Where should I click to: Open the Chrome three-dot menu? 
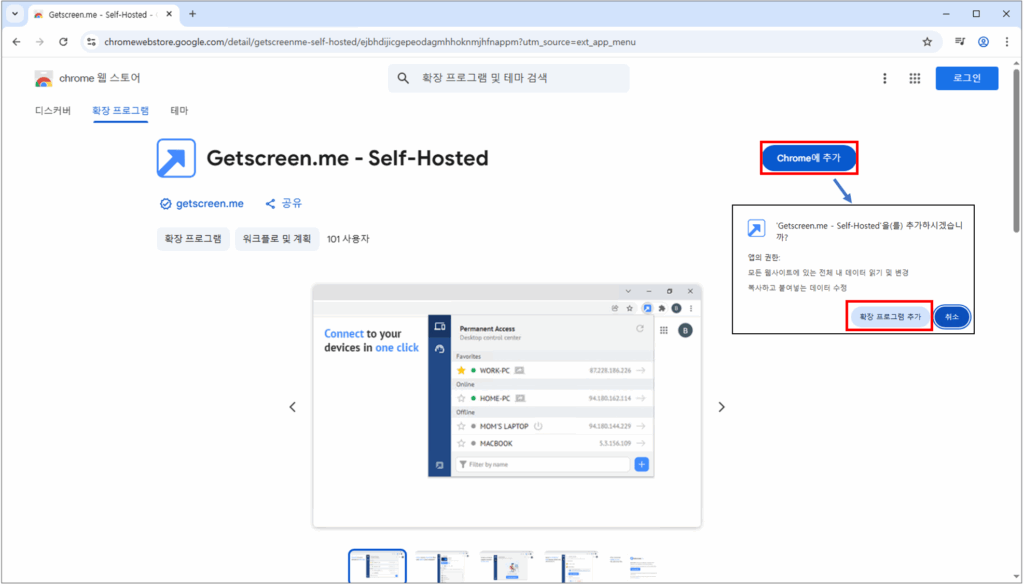tap(1006, 42)
